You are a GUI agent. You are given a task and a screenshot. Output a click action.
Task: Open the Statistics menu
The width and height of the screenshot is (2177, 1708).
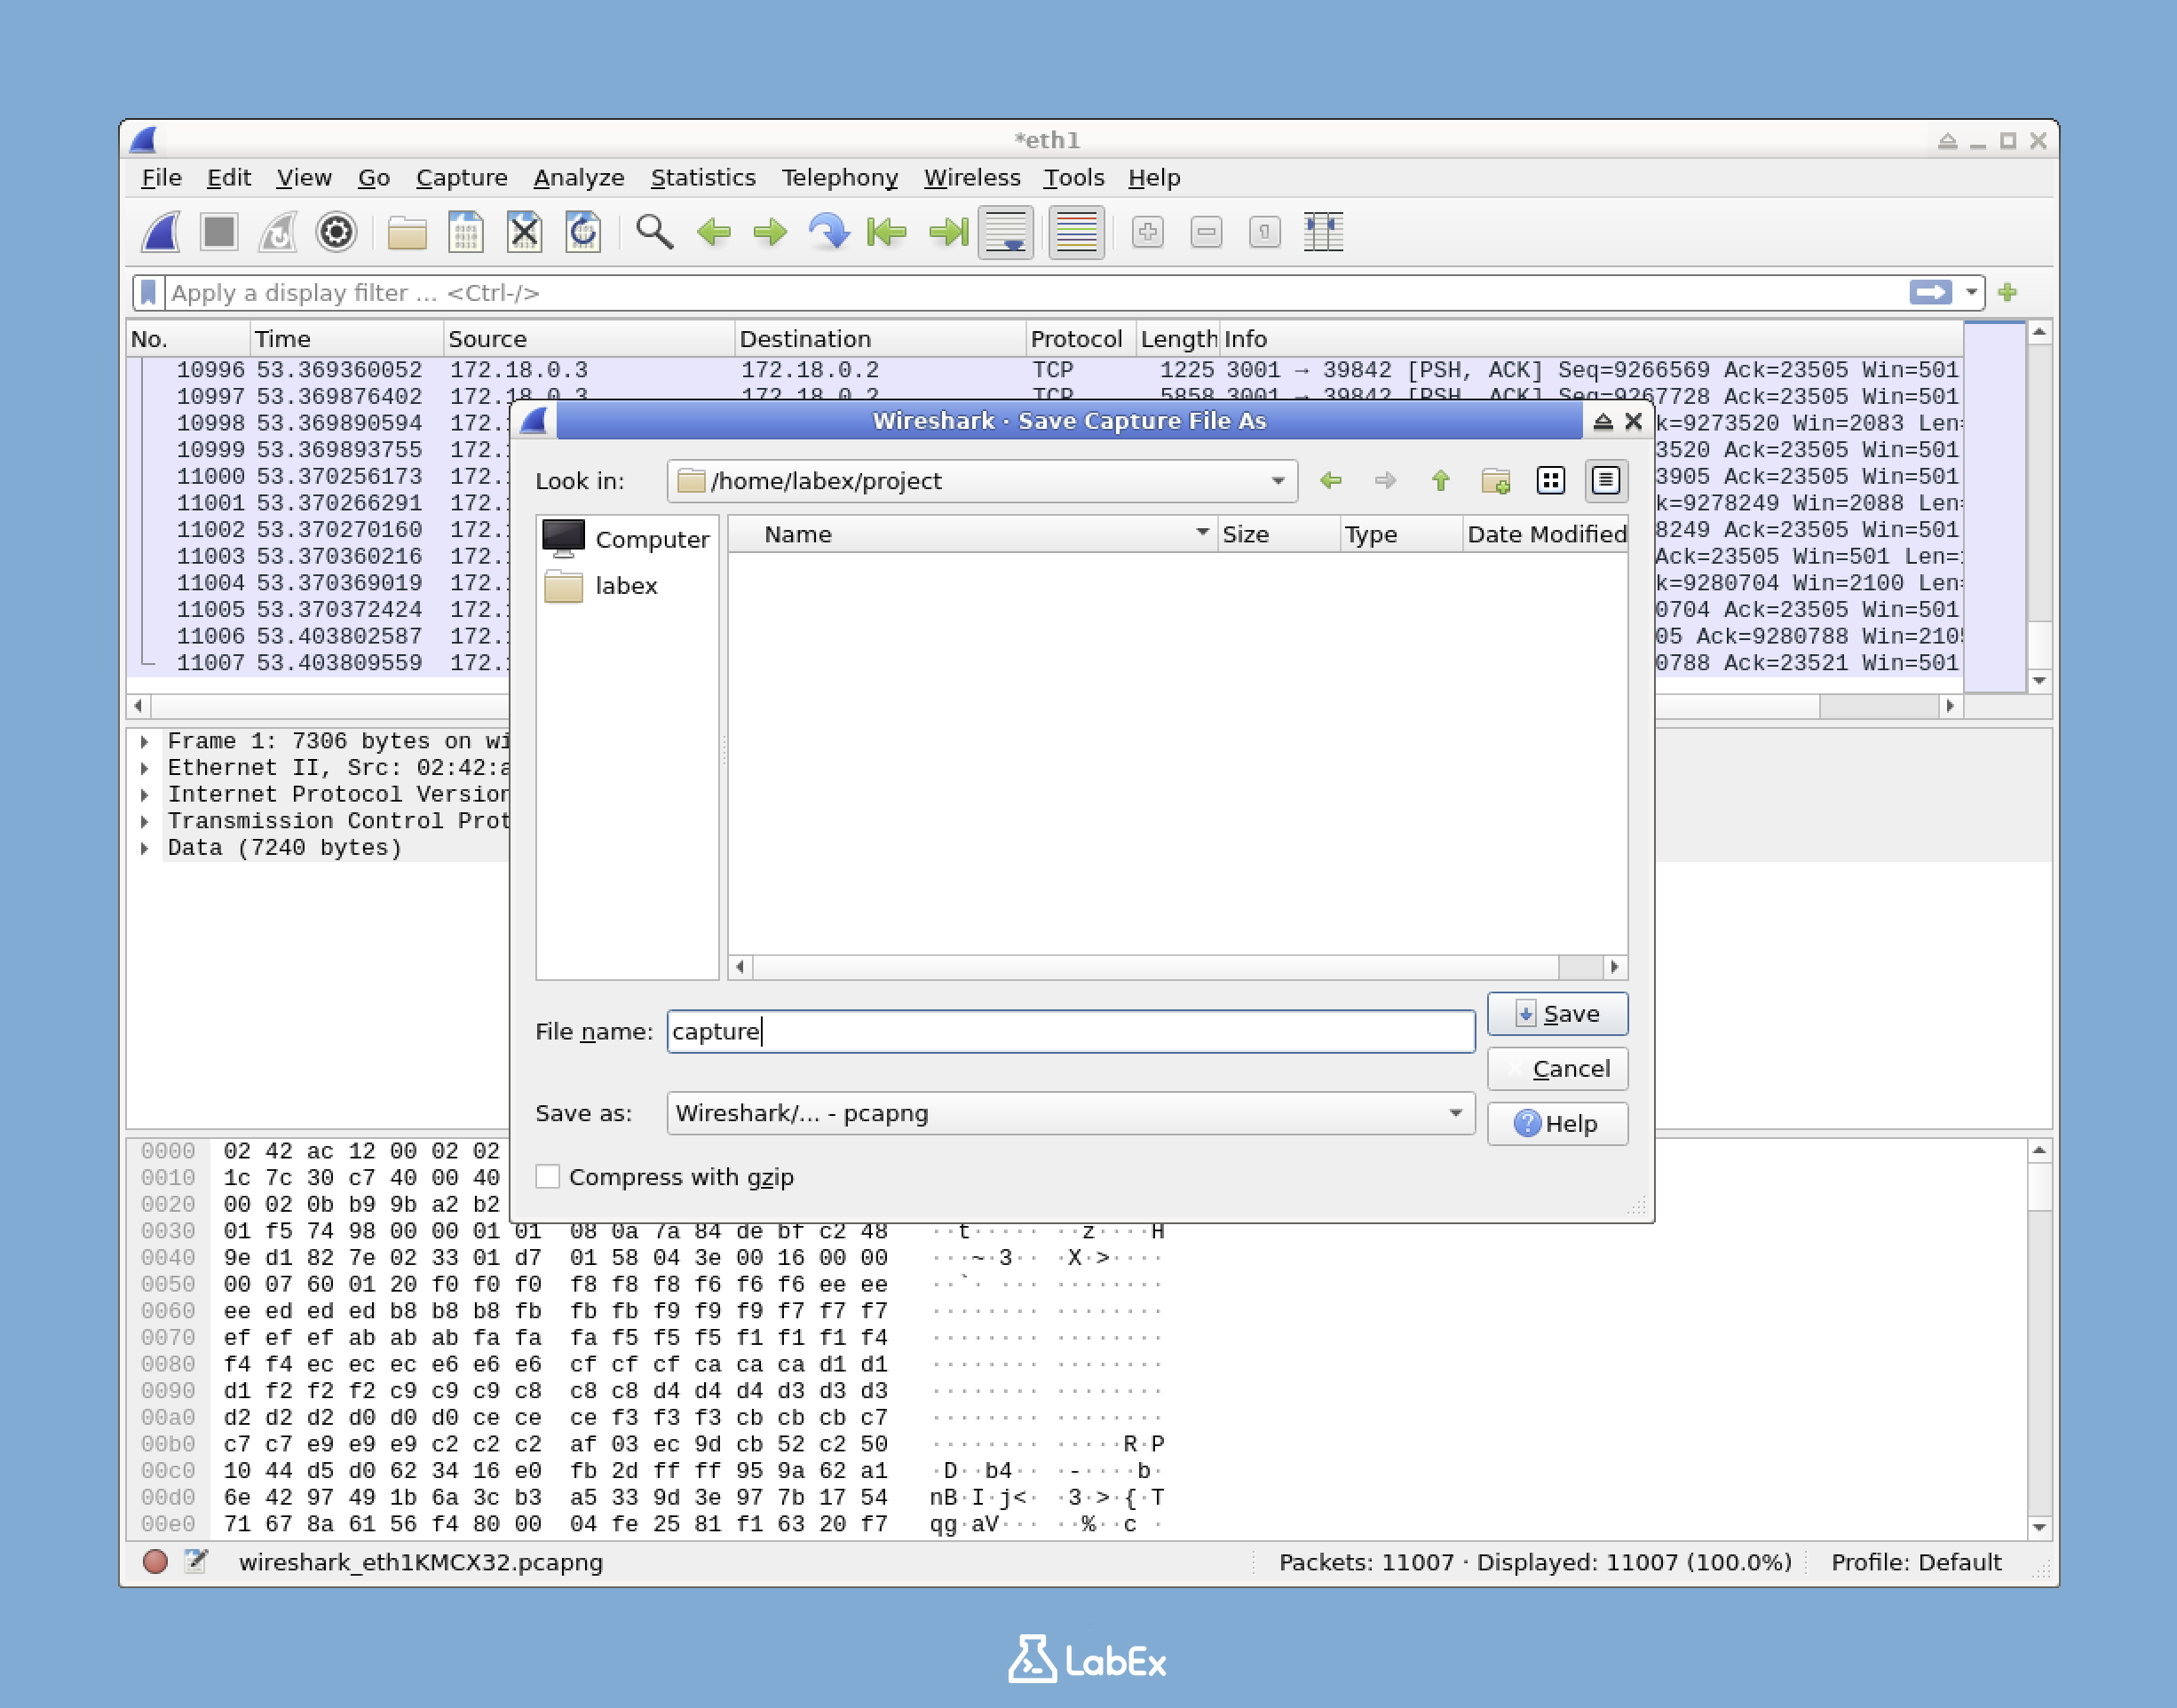pos(703,177)
